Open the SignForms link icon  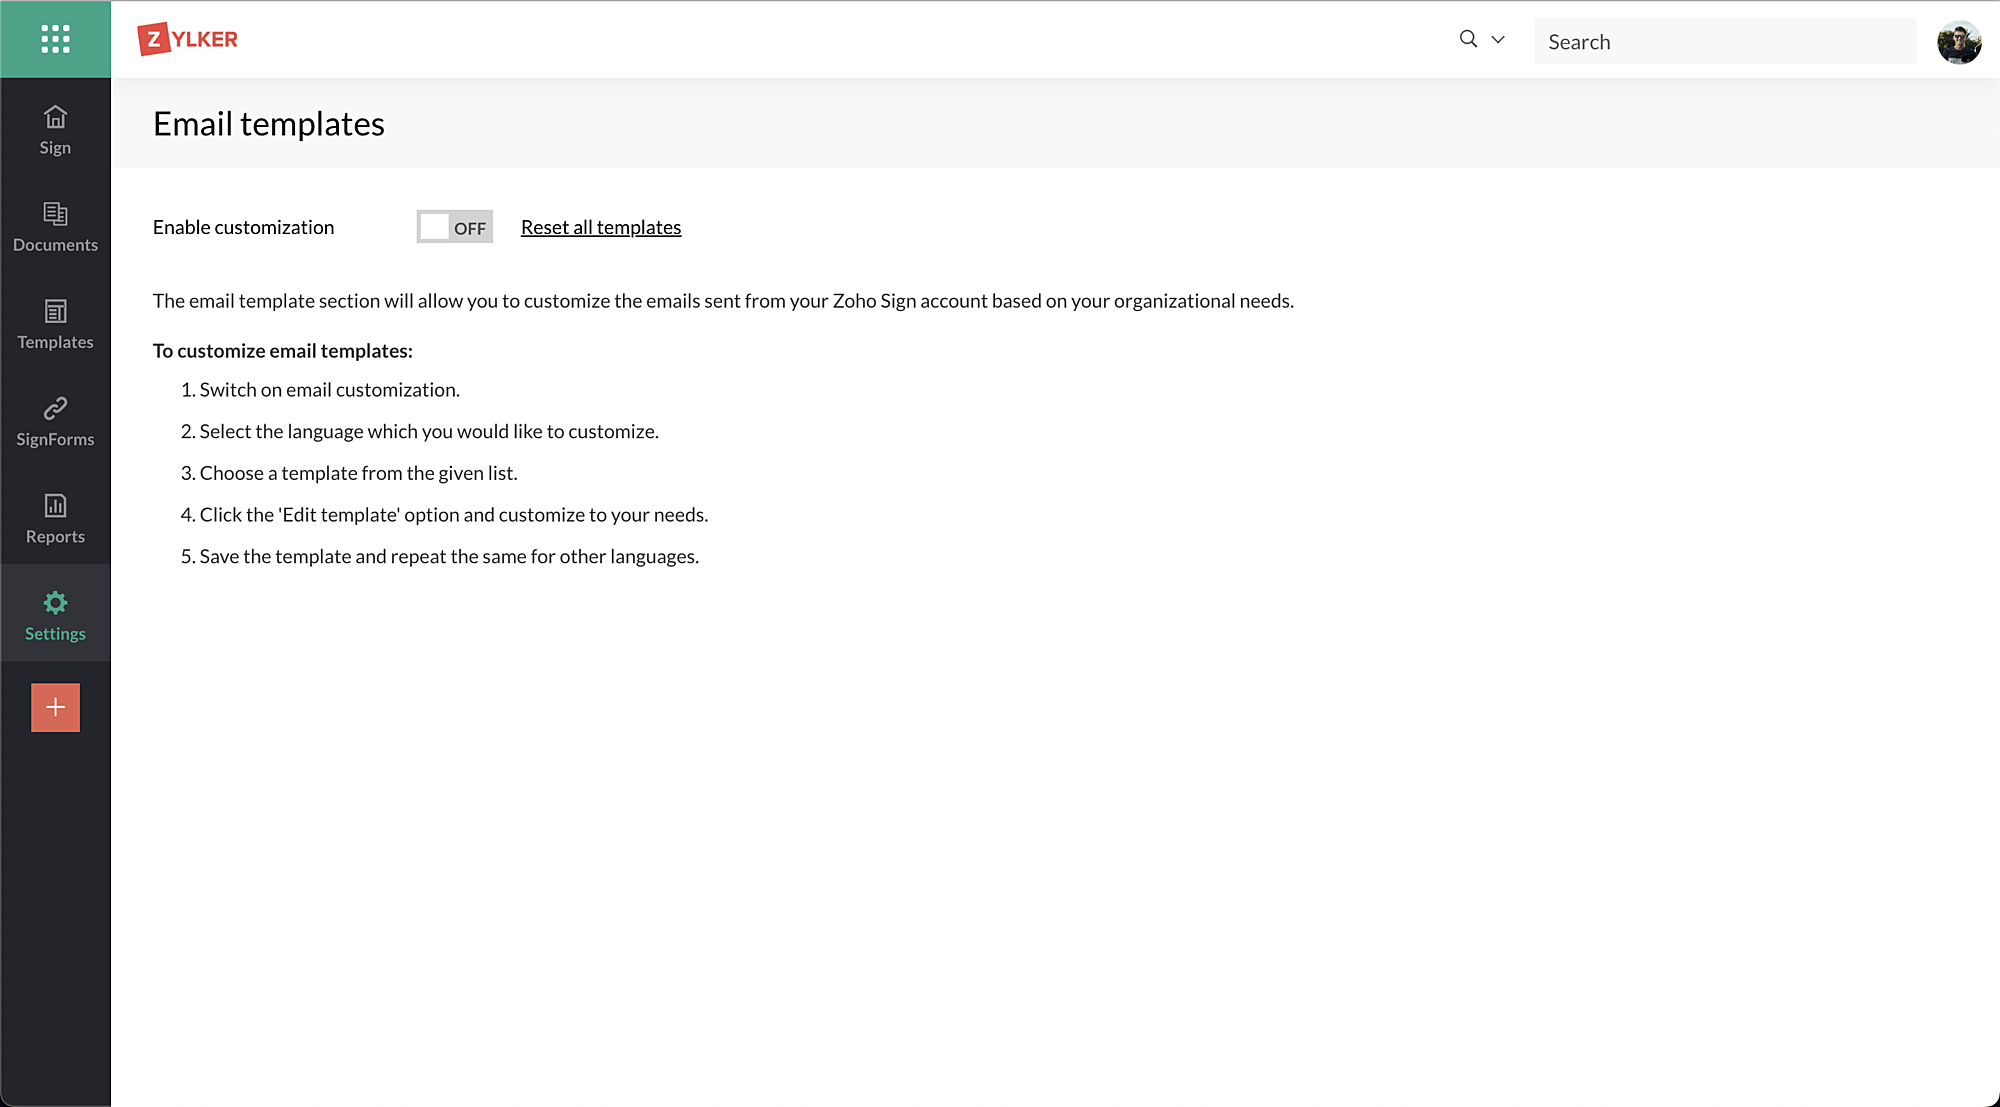55,408
